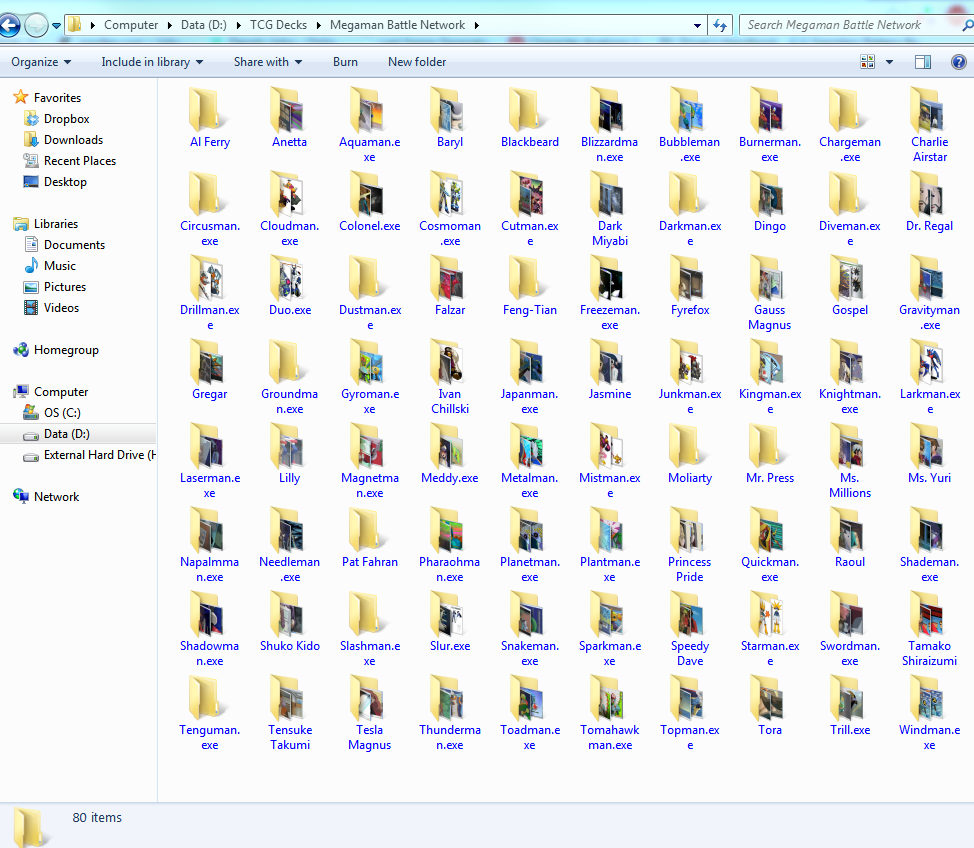Open the Trill.exe folder
974x848 pixels.
coord(850,705)
